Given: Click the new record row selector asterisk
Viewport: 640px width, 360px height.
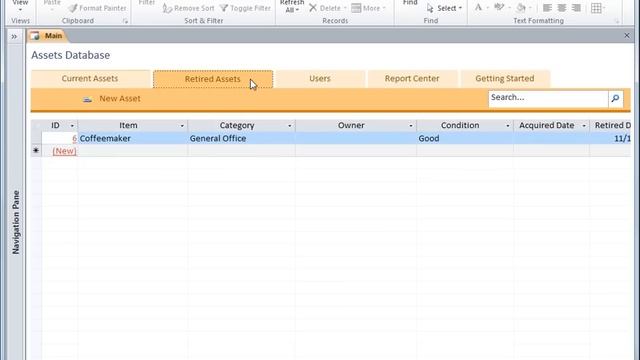Looking at the screenshot, I should pyautogui.click(x=36, y=151).
